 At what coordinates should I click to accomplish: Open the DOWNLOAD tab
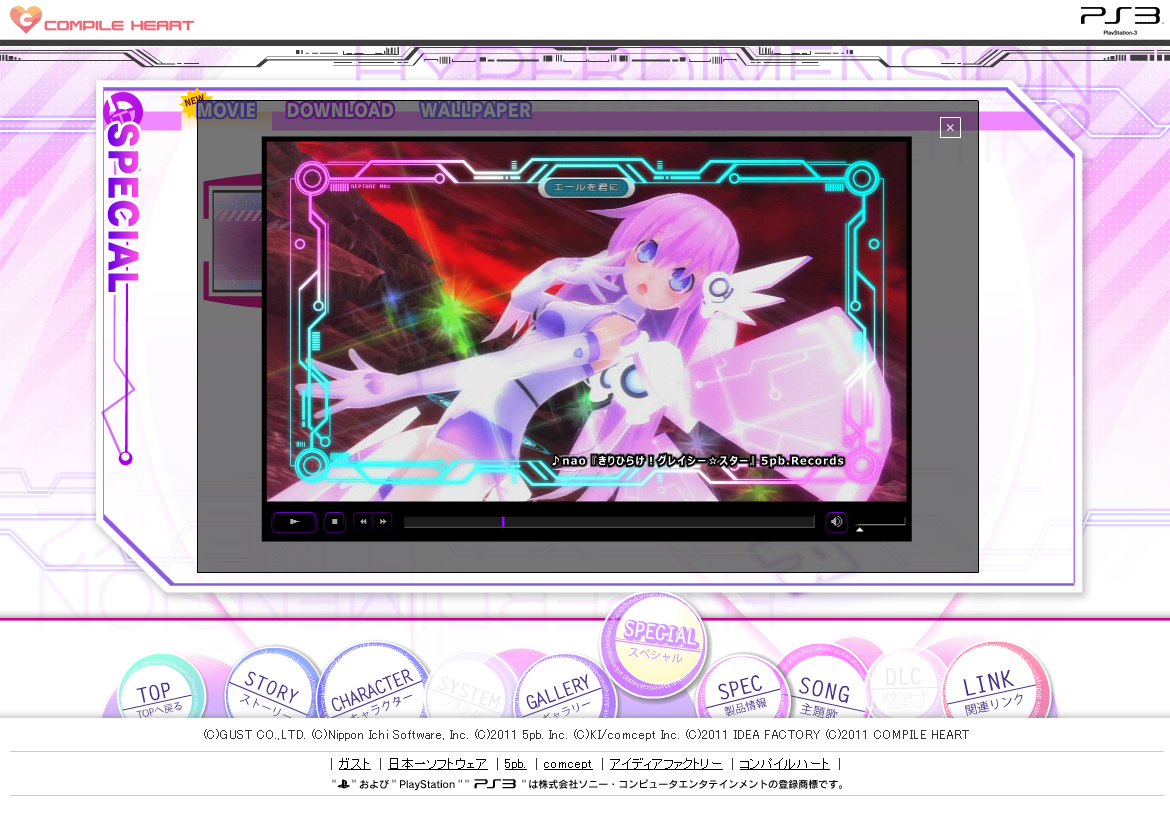340,110
